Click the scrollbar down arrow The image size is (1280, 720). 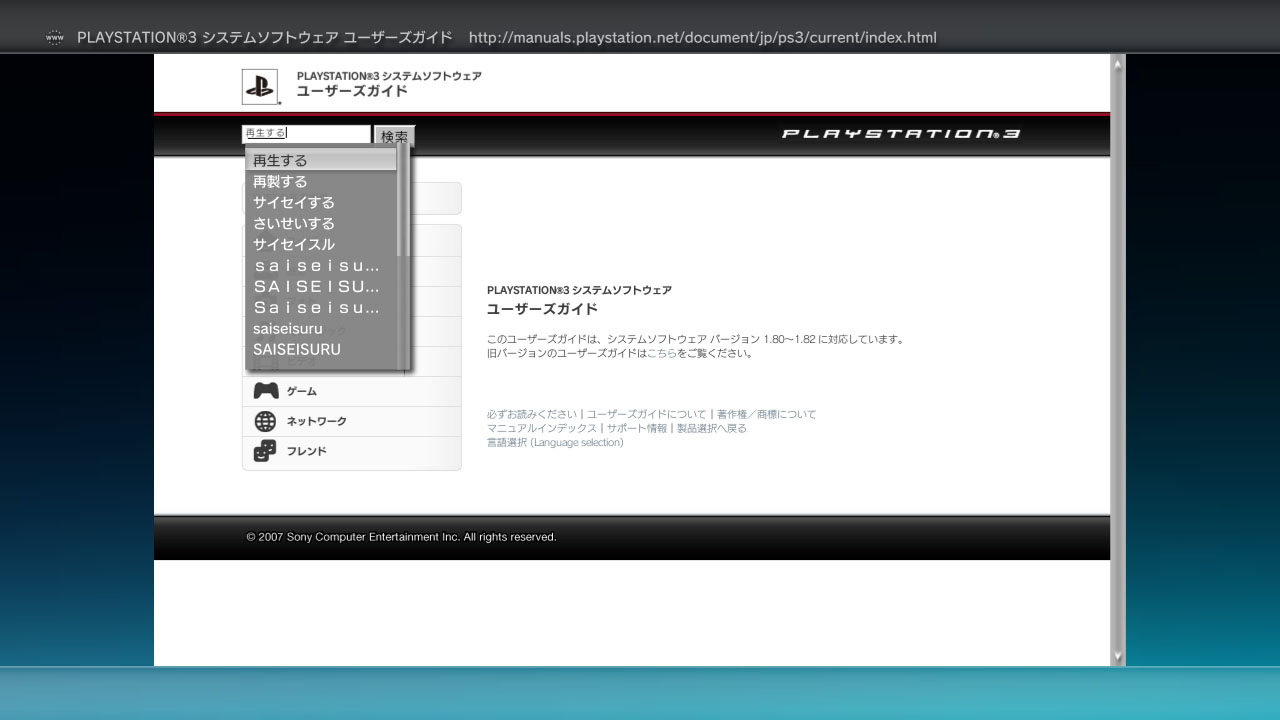[1118, 658]
